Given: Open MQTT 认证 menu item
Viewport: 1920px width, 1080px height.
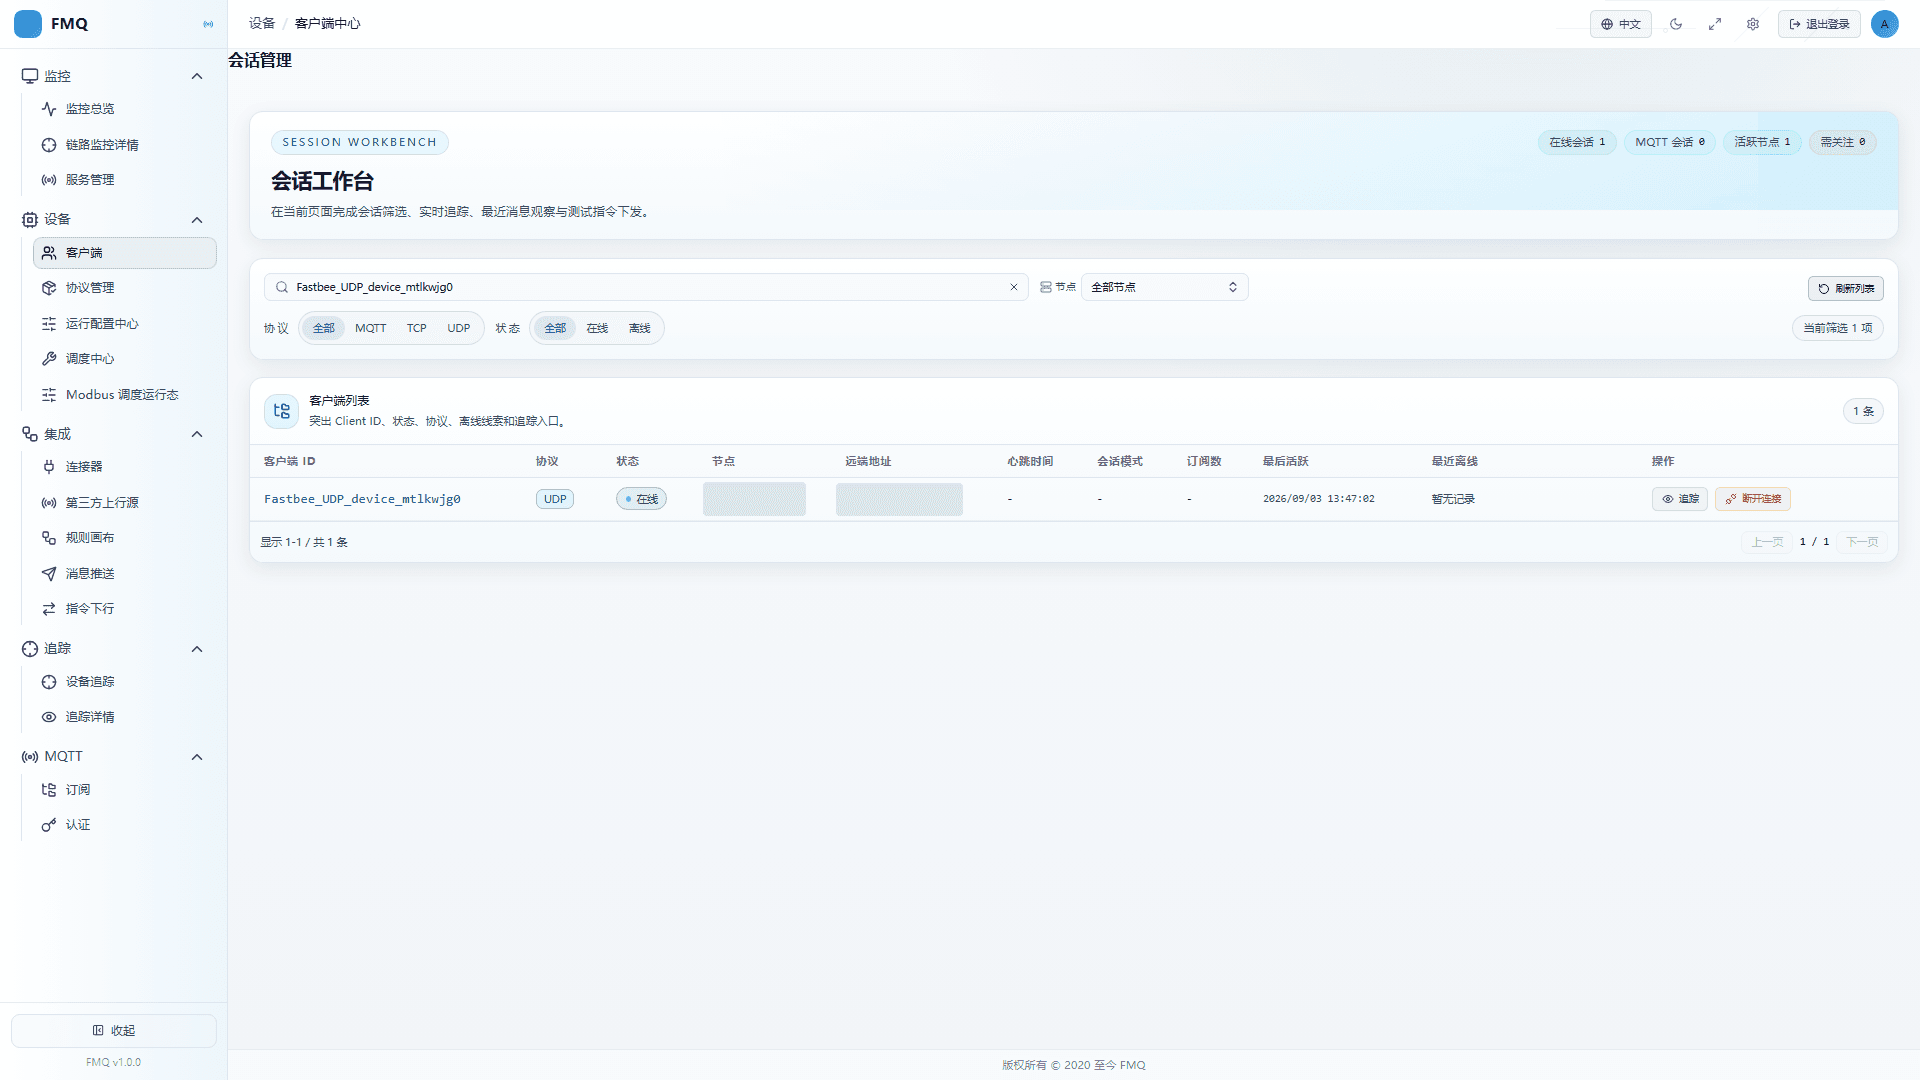Looking at the screenshot, I should click(125, 825).
